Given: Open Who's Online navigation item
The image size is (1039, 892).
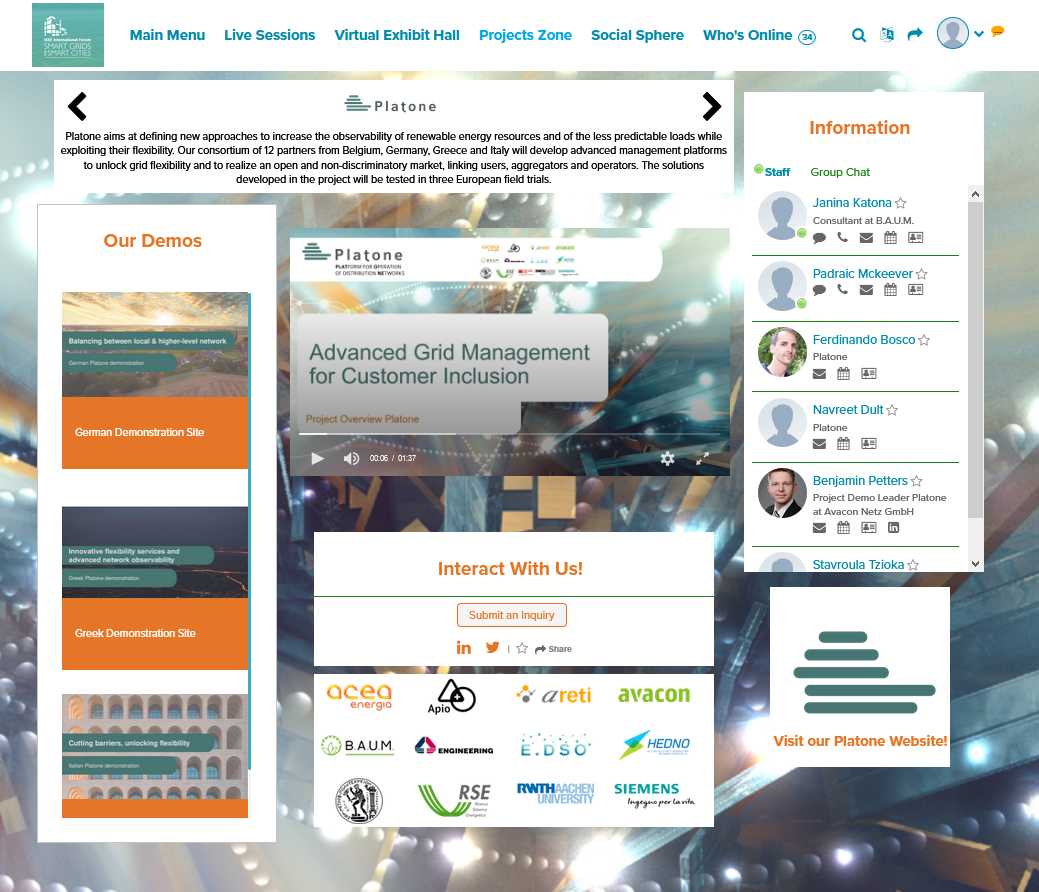Looking at the screenshot, I should pos(759,36).
